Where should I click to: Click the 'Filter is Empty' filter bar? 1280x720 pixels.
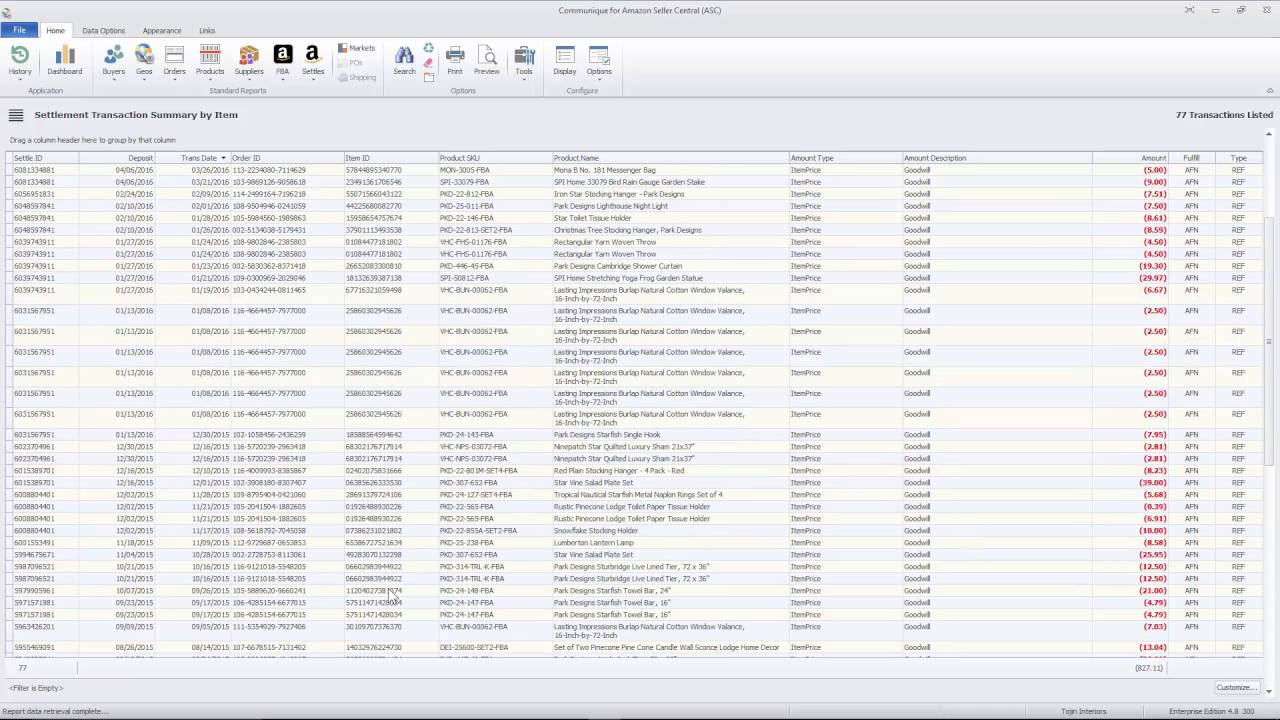point(36,688)
